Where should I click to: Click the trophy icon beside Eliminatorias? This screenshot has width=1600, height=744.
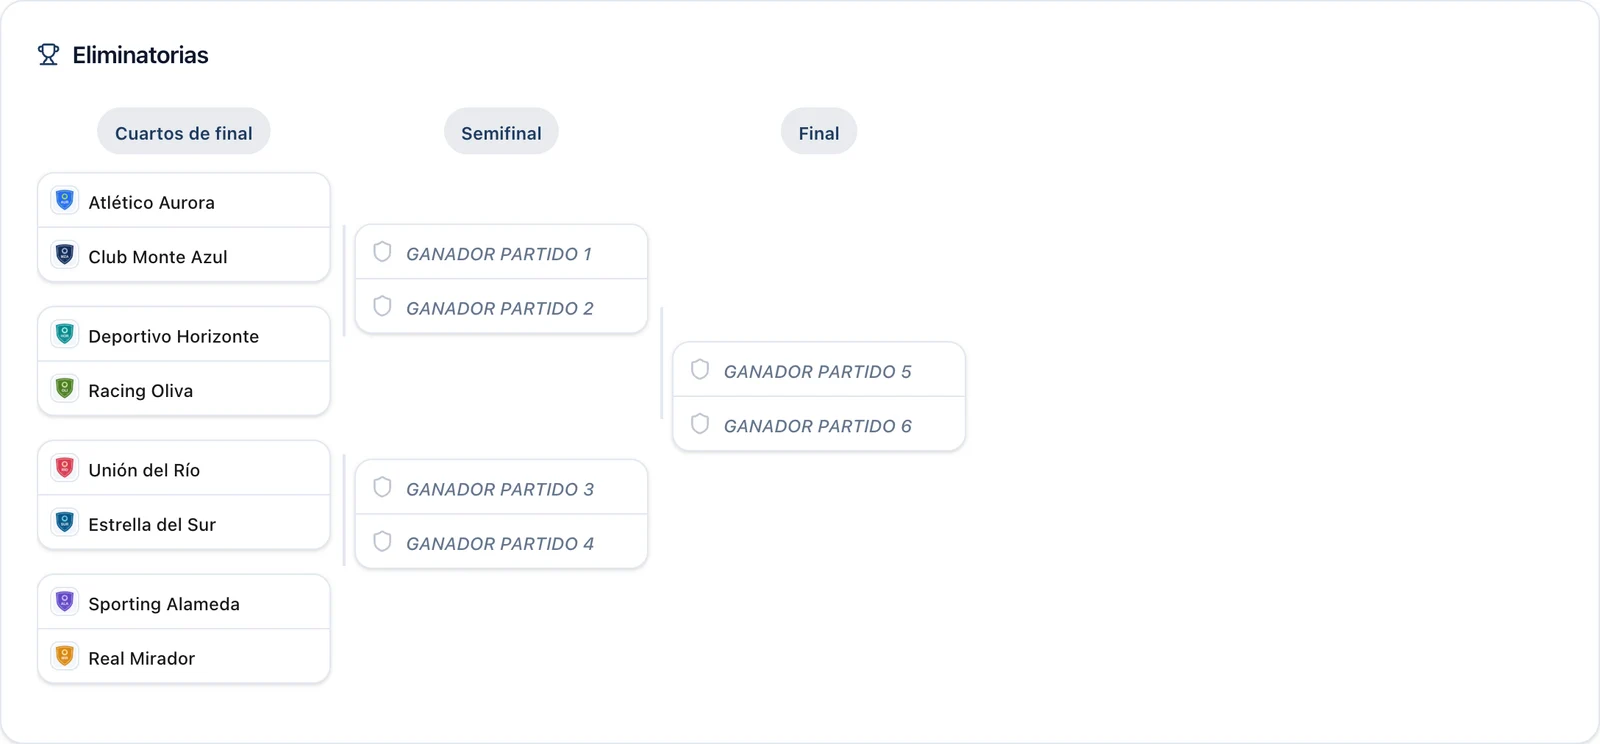pyautogui.click(x=48, y=55)
